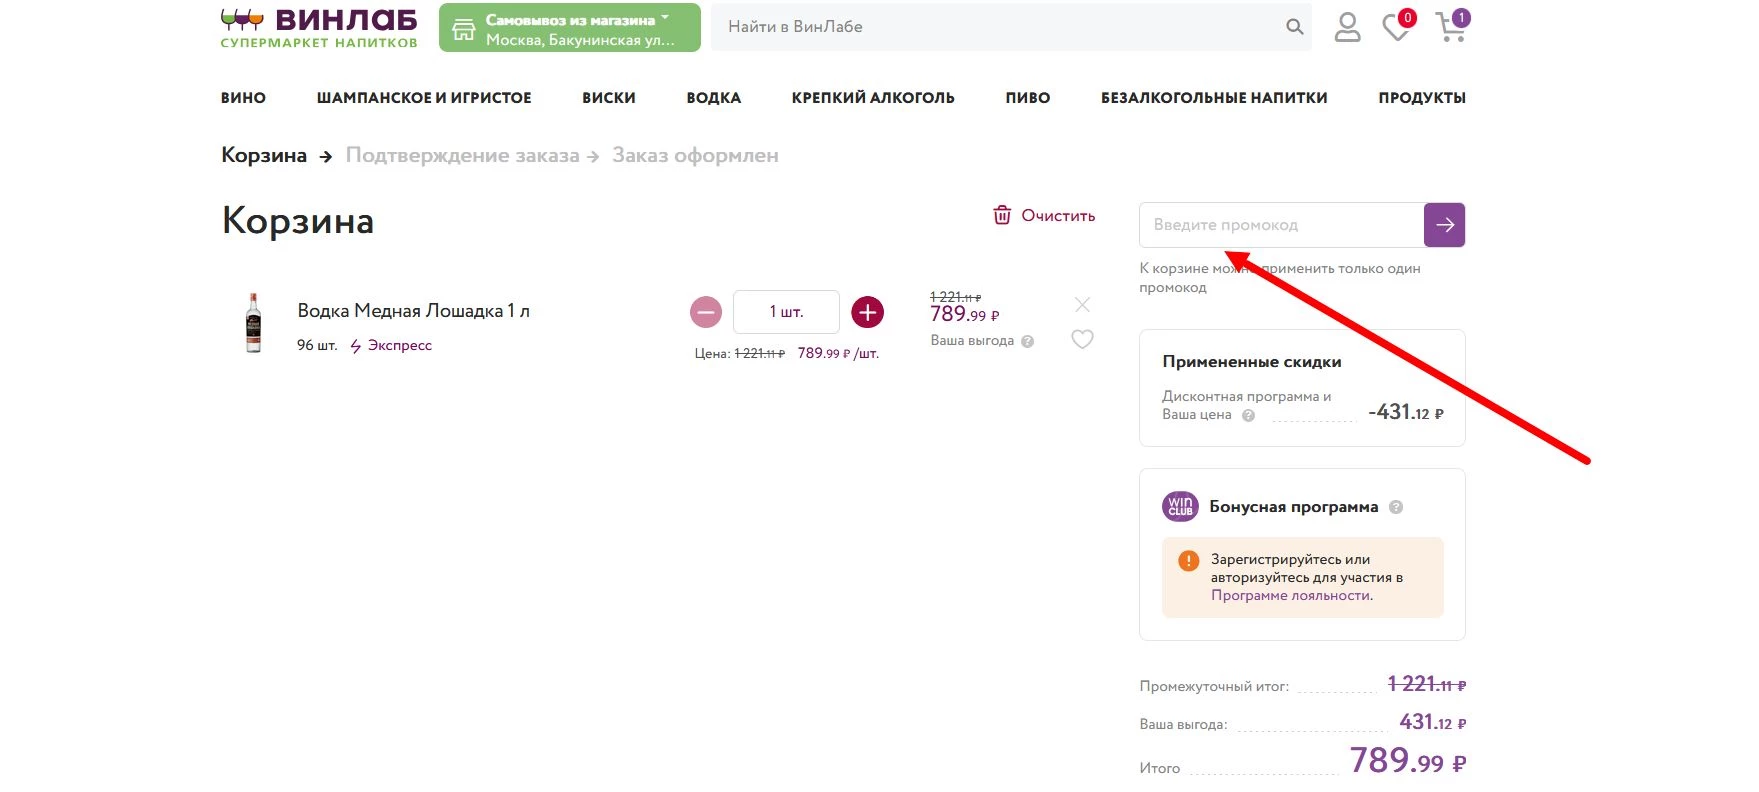Add Медная Лошадка vodka to favorites
Image resolution: width=1759 pixels, height=792 pixels.
click(1082, 340)
